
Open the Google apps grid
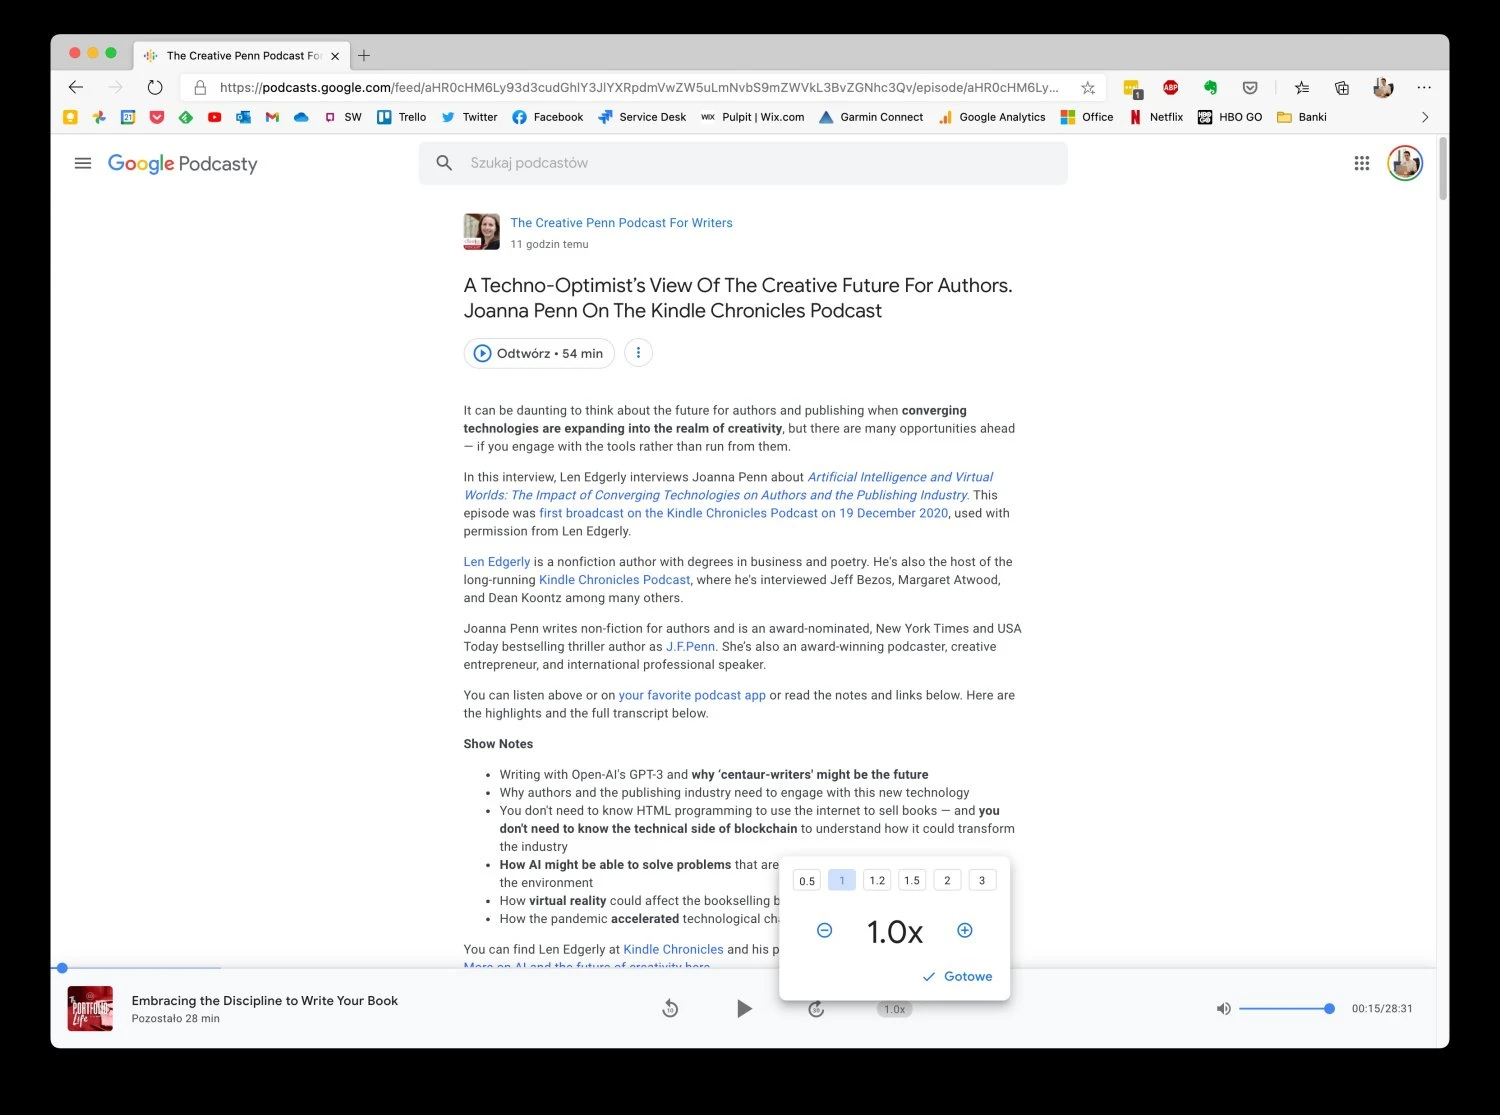(1362, 163)
